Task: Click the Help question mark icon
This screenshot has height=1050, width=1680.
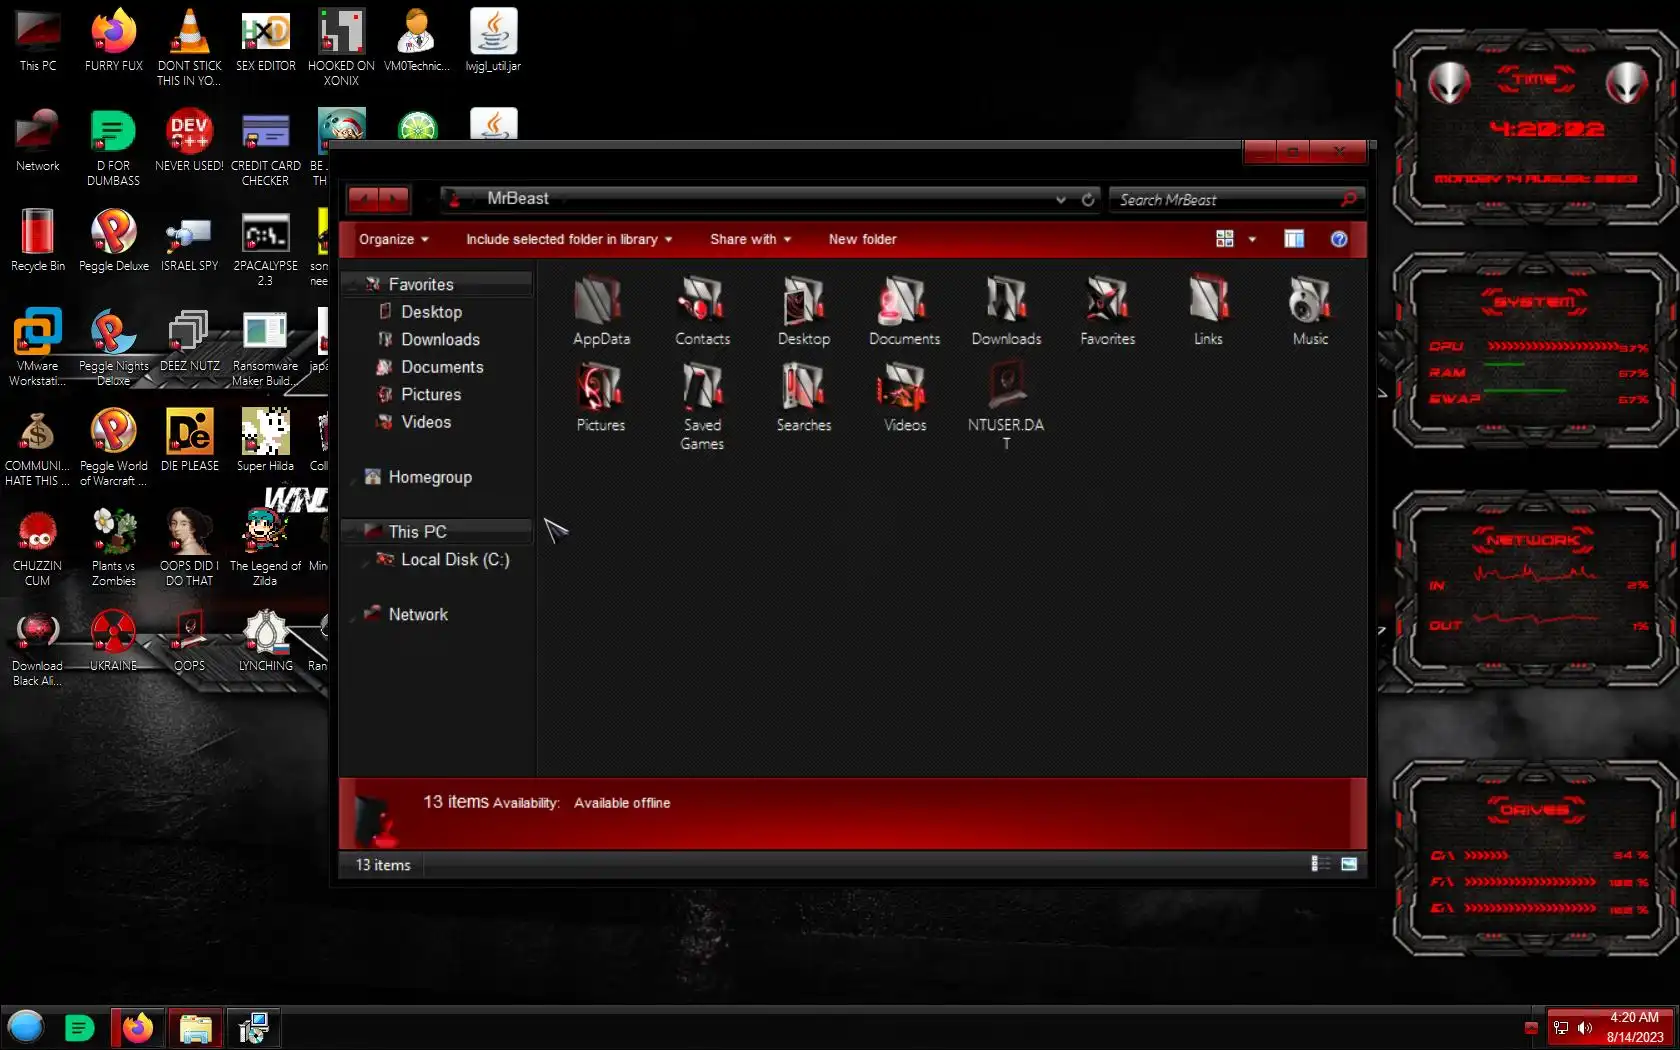Action: click(1339, 239)
